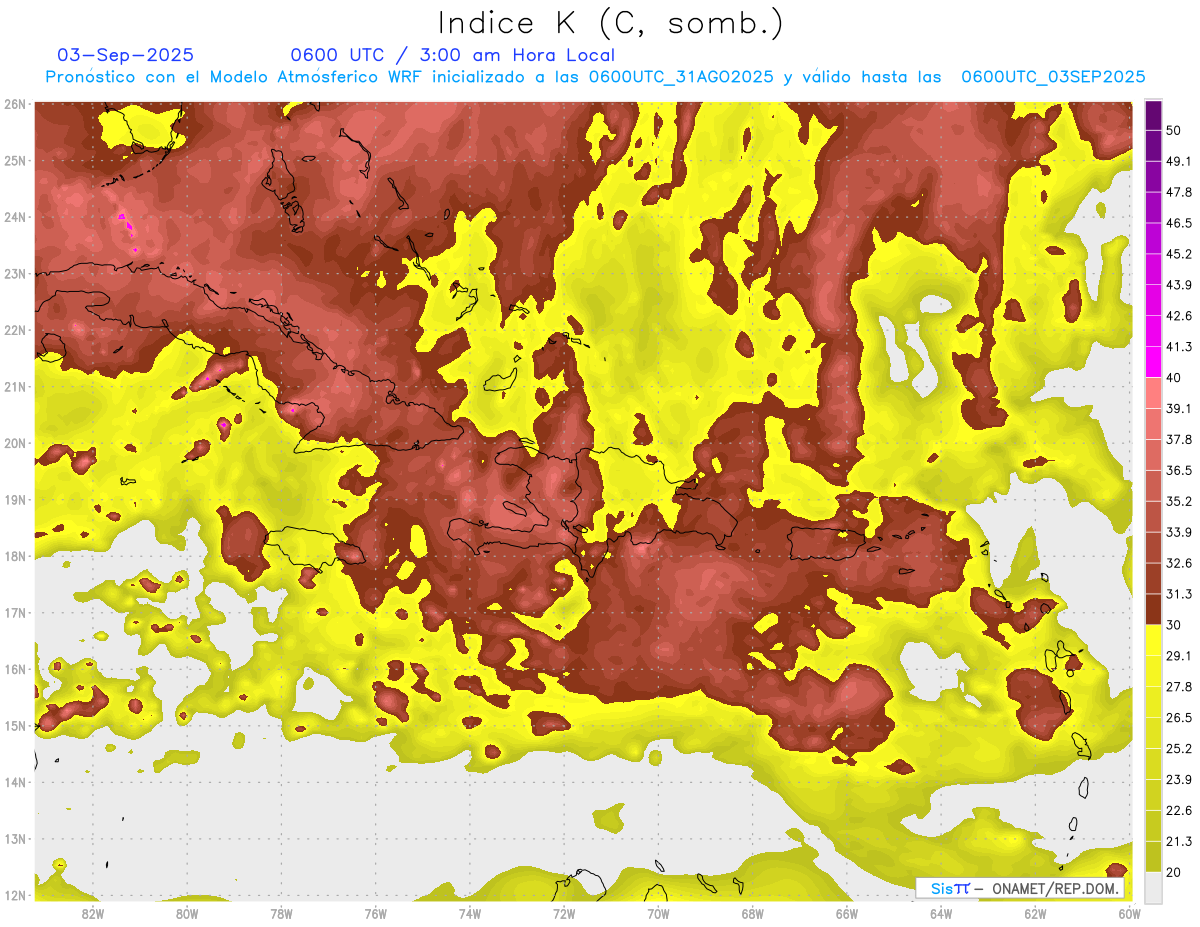This screenshot has width=1200, height=927.
Task: Select the "16N" latitude tick label
Action: click(x=15, y=669)
